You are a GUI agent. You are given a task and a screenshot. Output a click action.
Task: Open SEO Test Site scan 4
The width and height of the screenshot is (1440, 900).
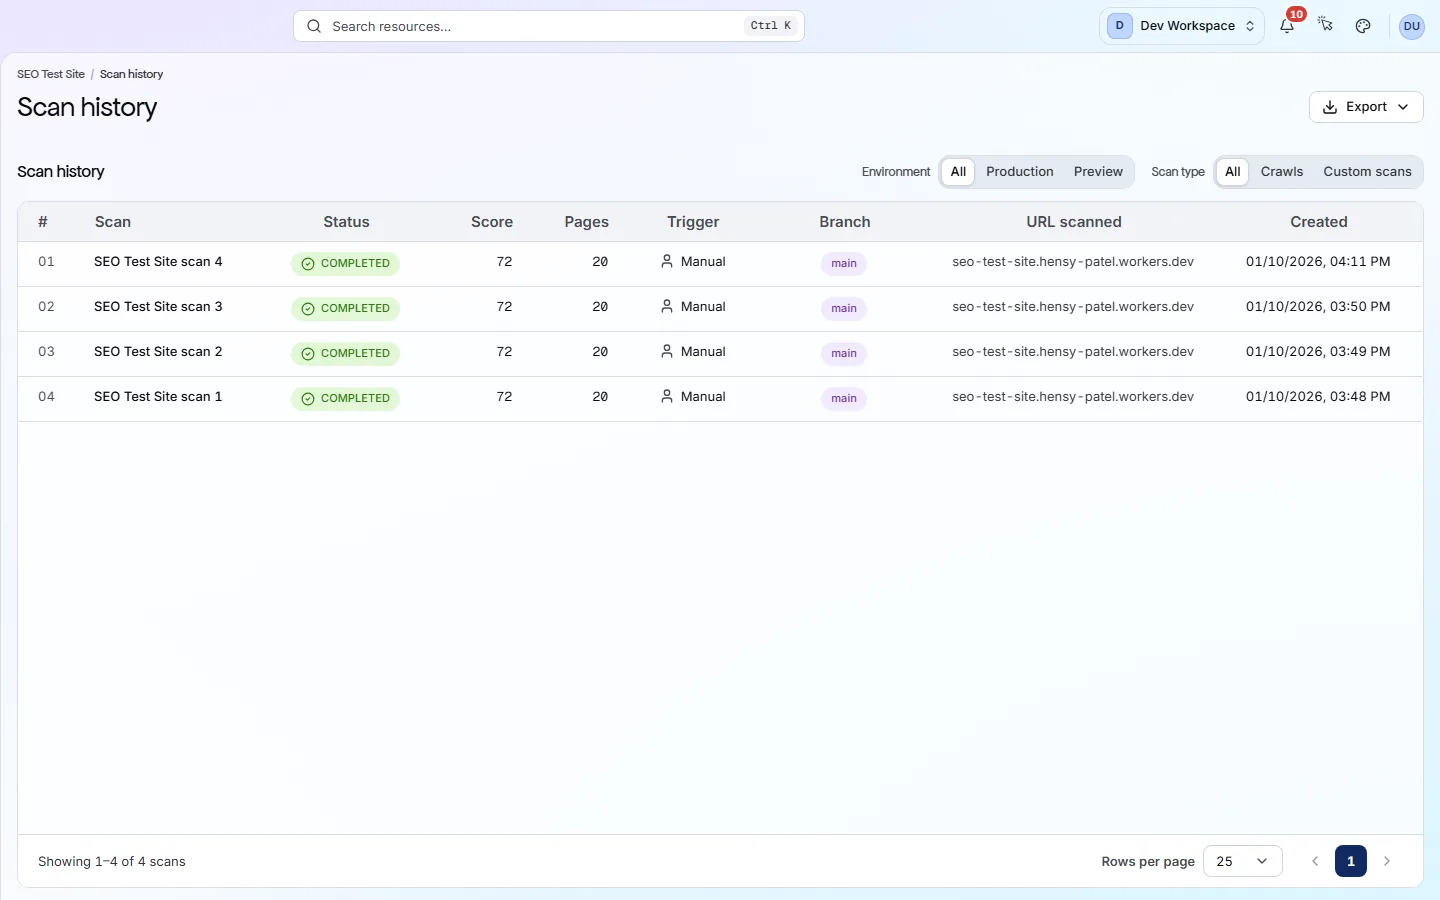158,262
